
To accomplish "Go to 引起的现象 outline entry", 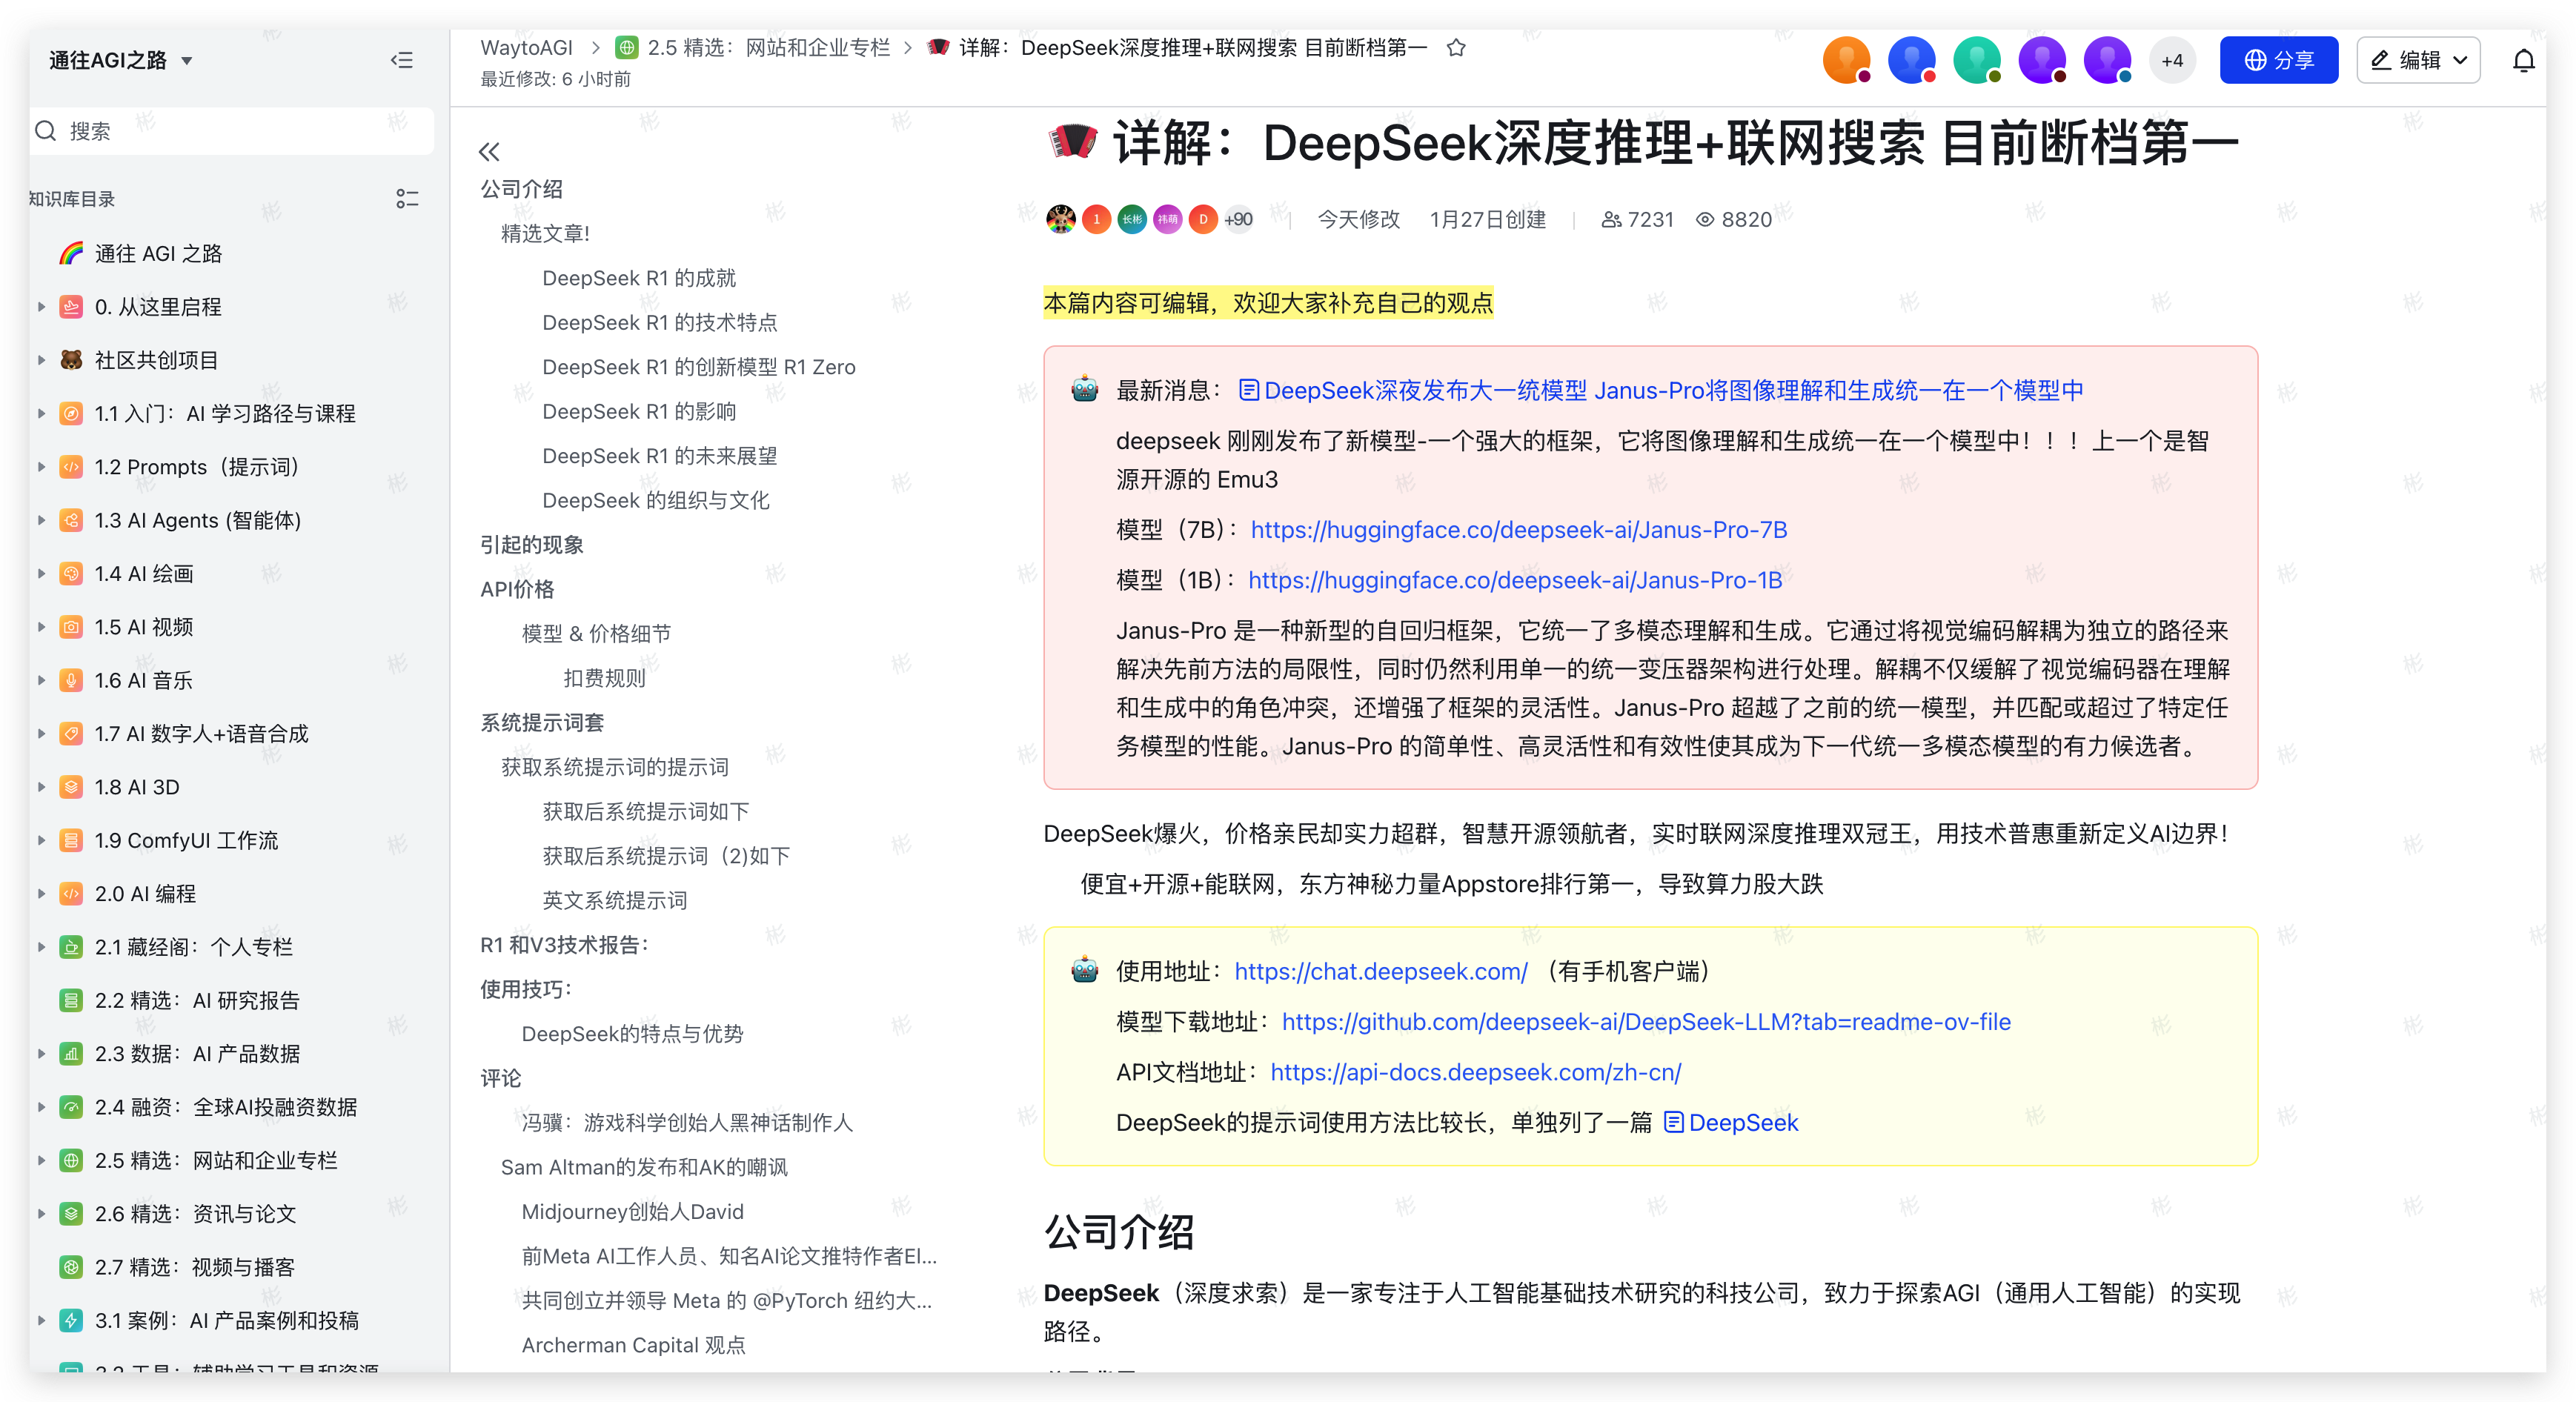I will click(x=531, y=545).
